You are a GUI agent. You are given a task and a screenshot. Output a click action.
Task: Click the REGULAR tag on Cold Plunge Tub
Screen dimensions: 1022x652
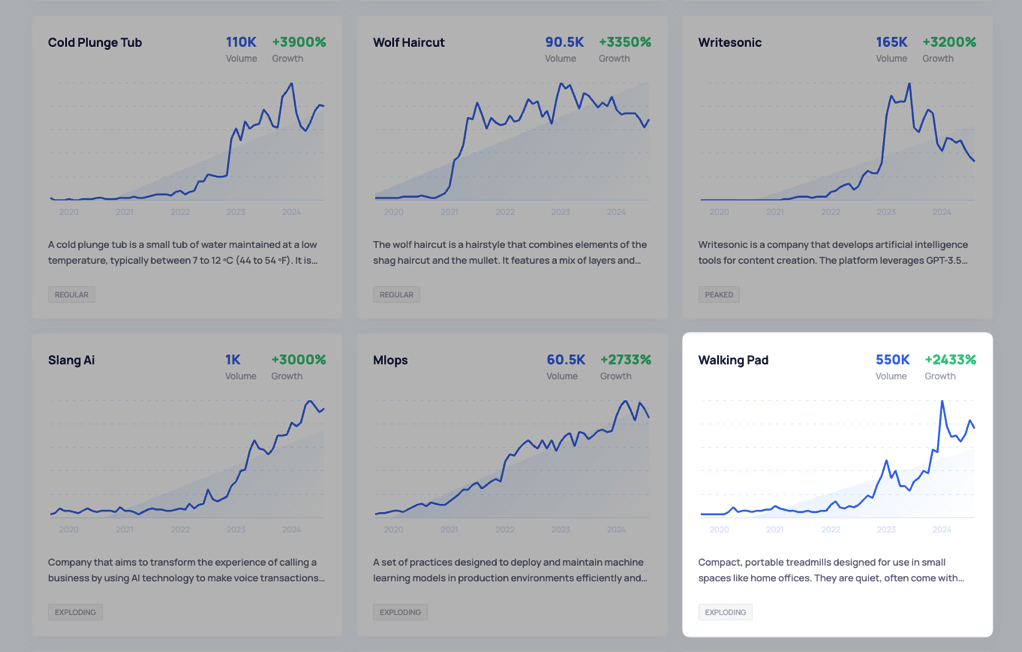click(x=71, y=295)
